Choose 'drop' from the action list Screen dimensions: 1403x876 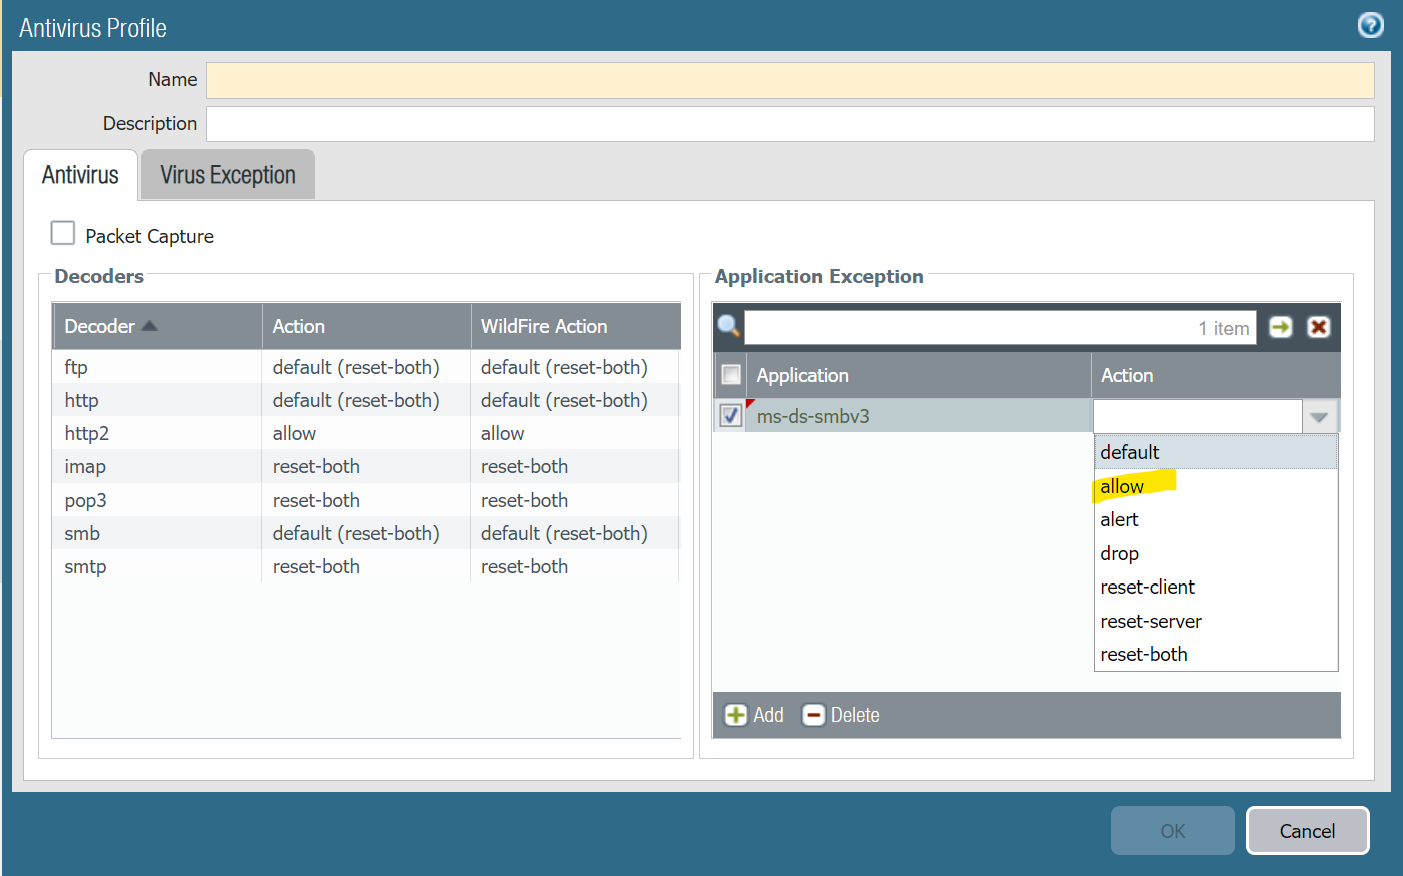(x=1215, y=553)
